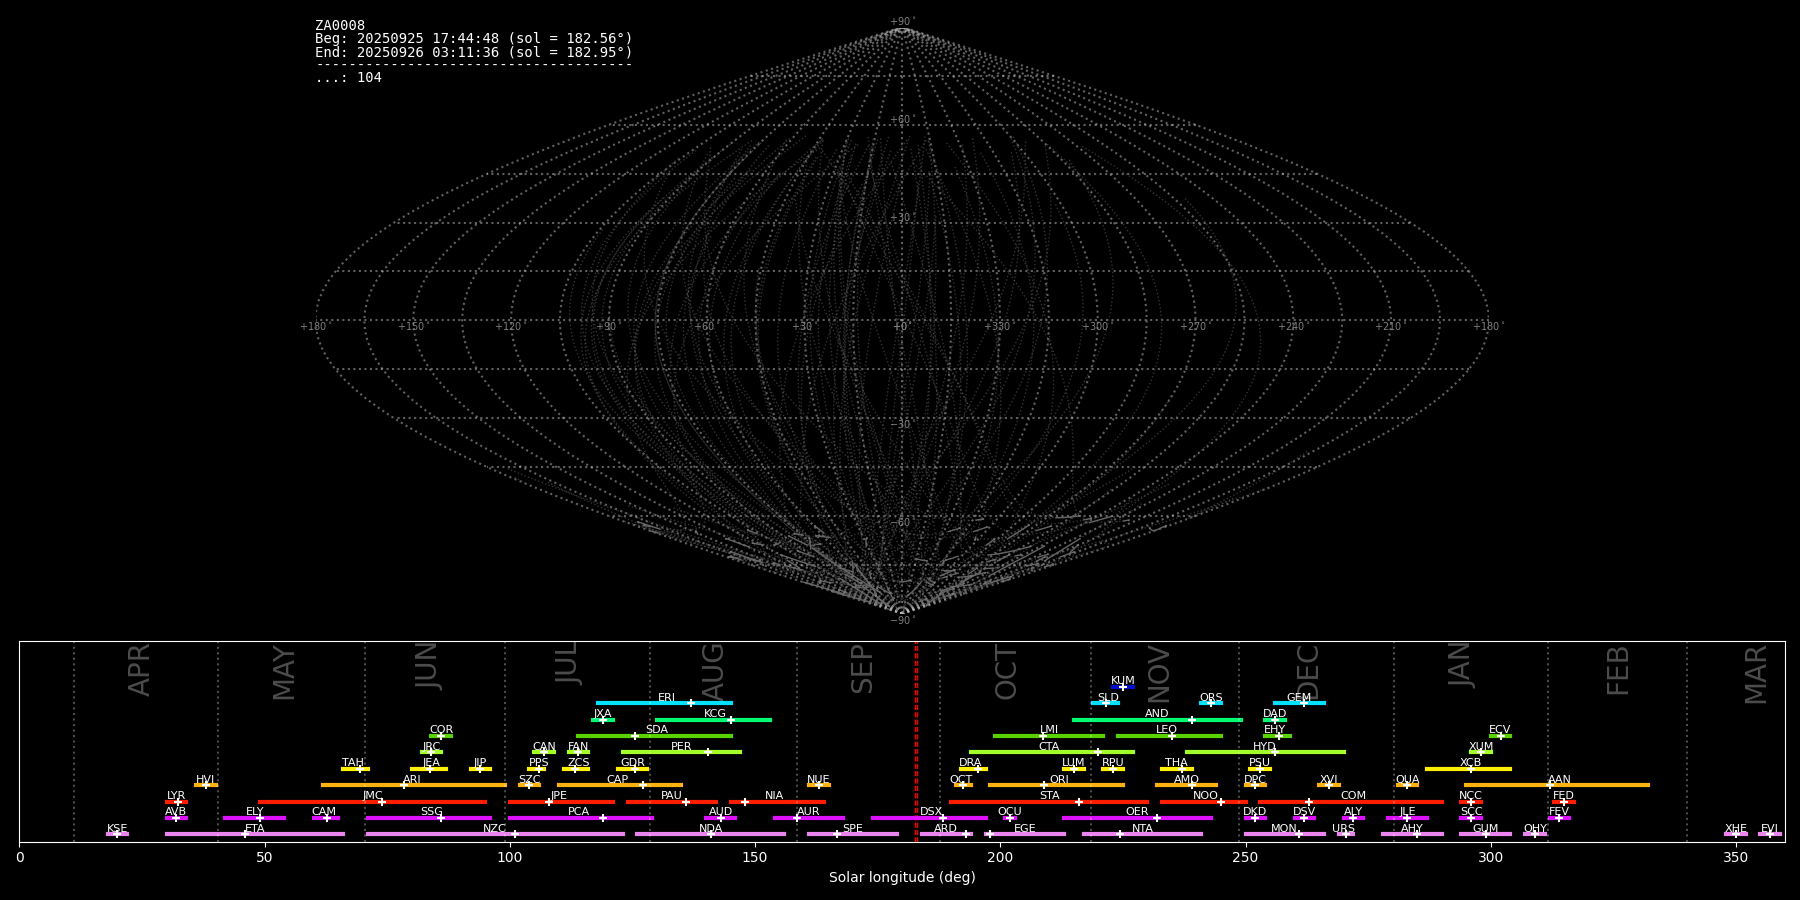Click the red dashed current solar longitude marker

[916, 741]
